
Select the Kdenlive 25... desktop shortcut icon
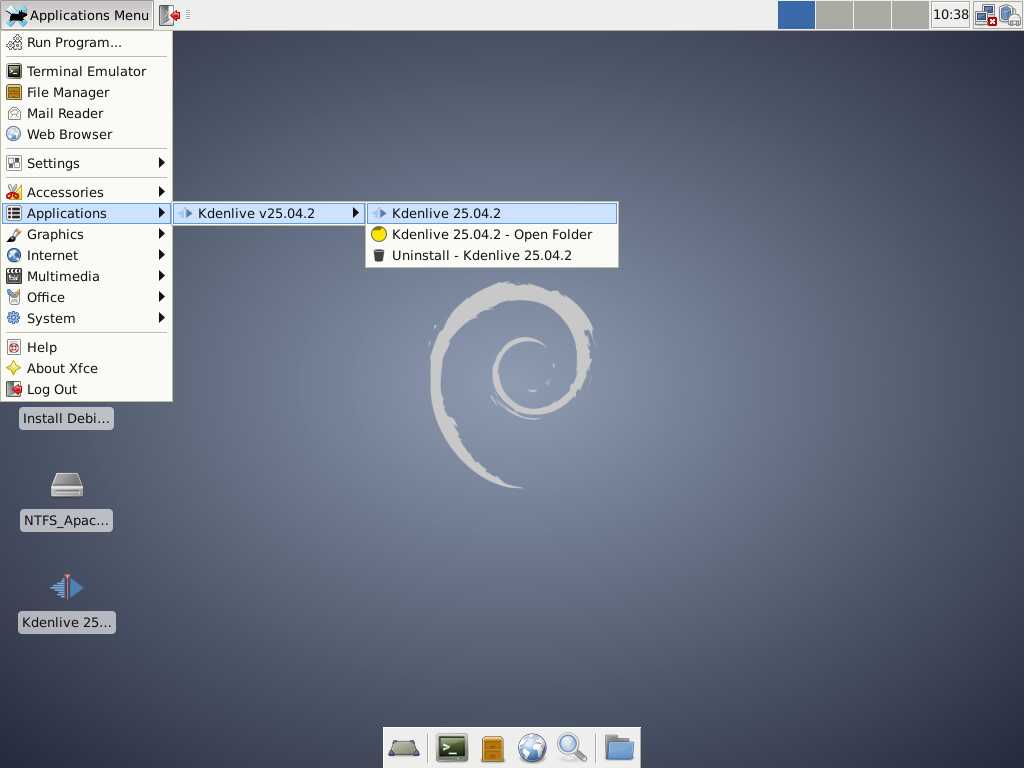coord(67,587)
